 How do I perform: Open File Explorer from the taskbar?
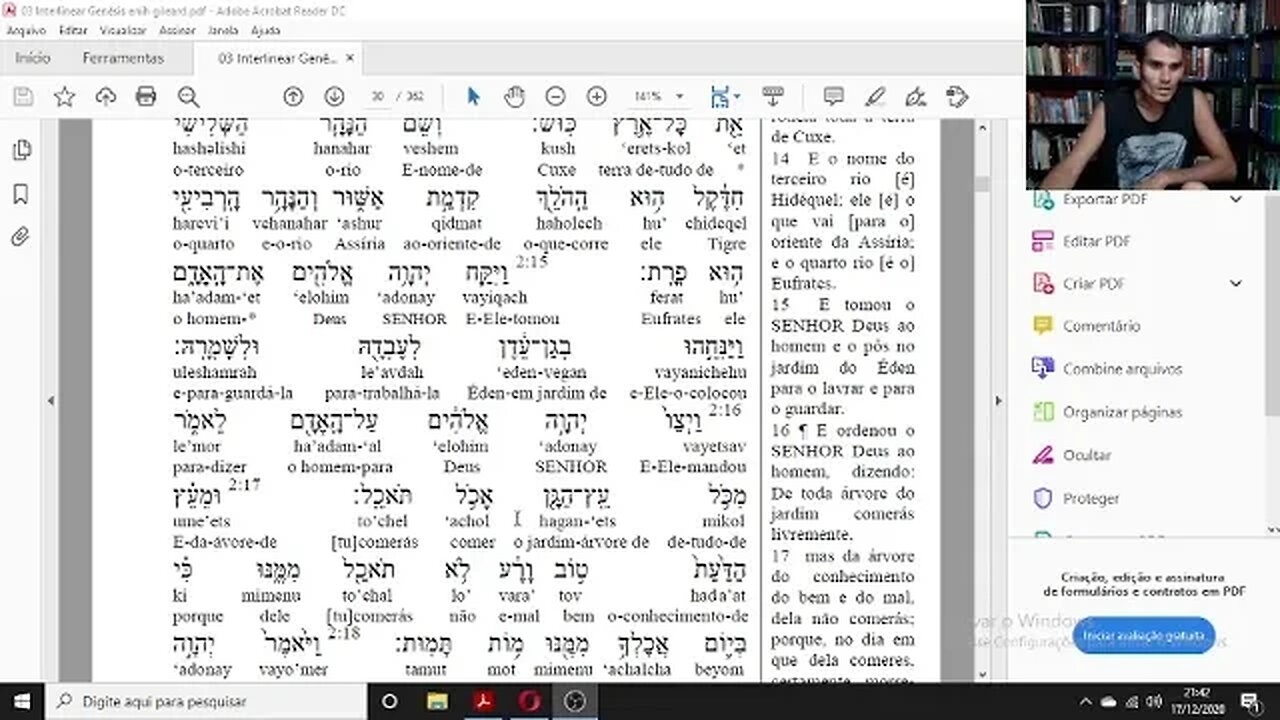click(x=437, y=700)
